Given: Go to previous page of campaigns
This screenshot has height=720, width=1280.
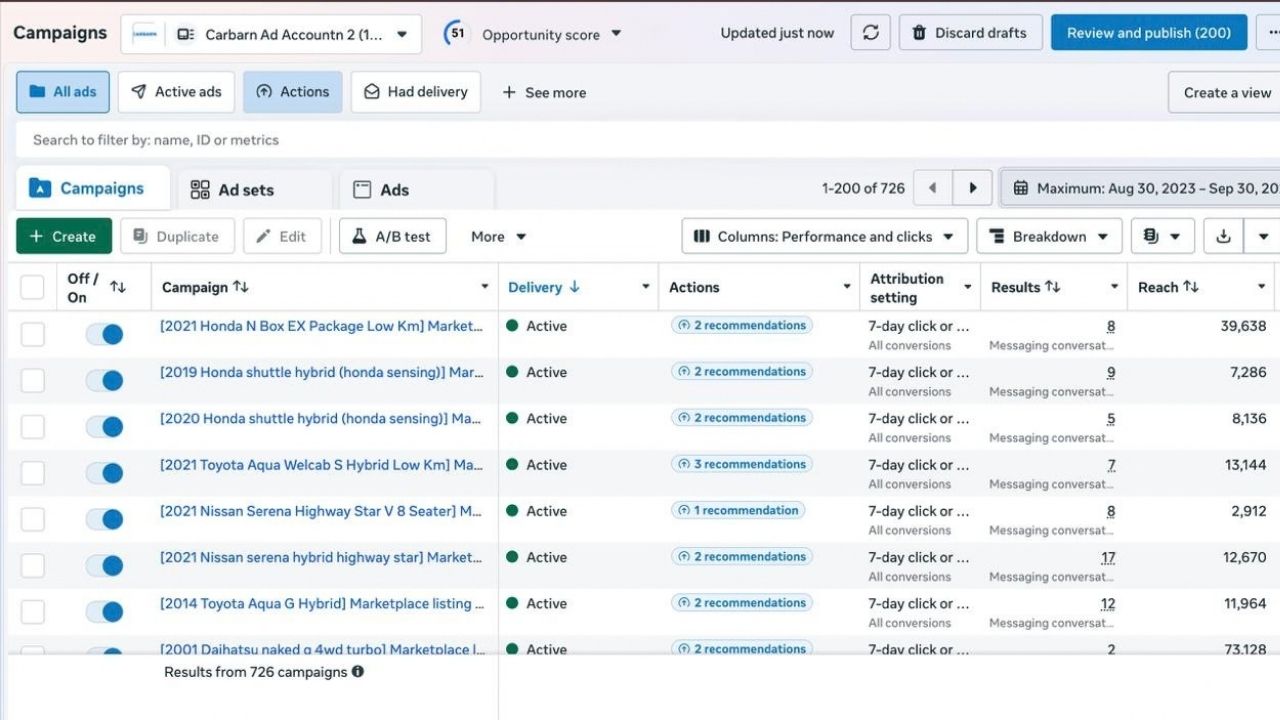Looking at the screenshot, I should coord(933,188).
